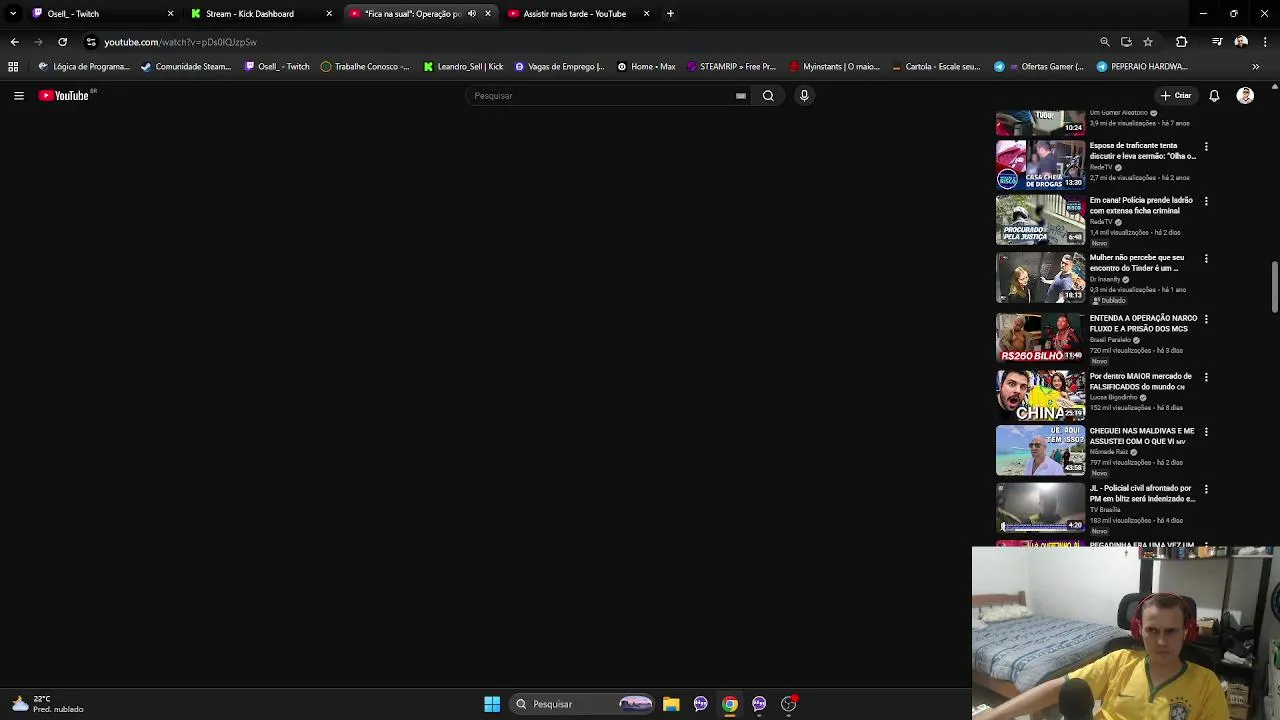Open File Explorer from the taskbar

point(671,704)
